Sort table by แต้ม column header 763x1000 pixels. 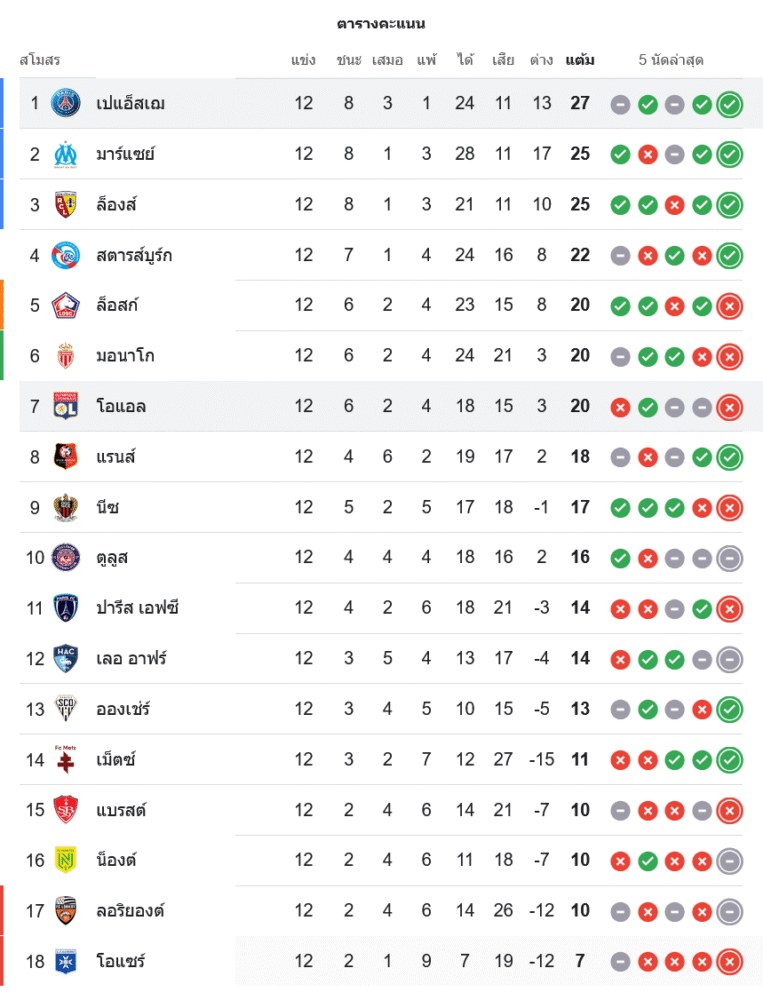click(x=580, y=60)
